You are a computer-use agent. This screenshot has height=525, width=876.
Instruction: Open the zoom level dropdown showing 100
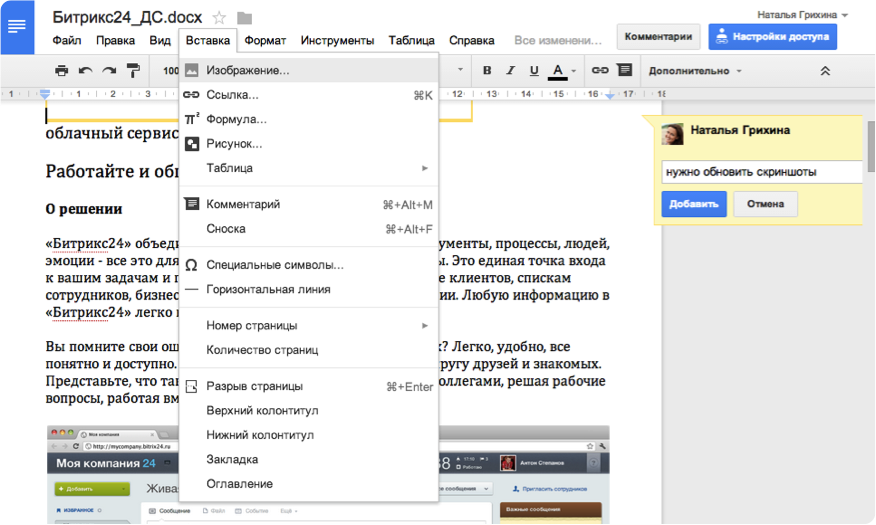pos(170,71)
